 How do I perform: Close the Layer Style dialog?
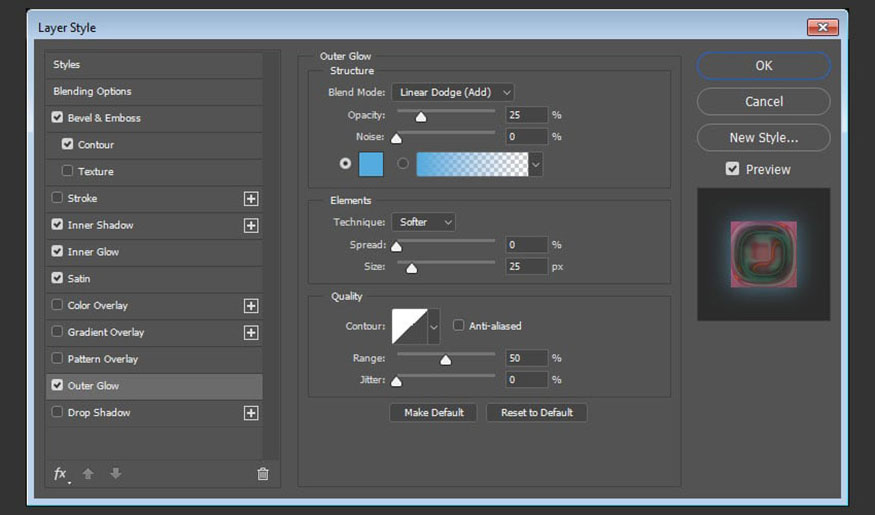pyautogui.click(x=823, y=27)
